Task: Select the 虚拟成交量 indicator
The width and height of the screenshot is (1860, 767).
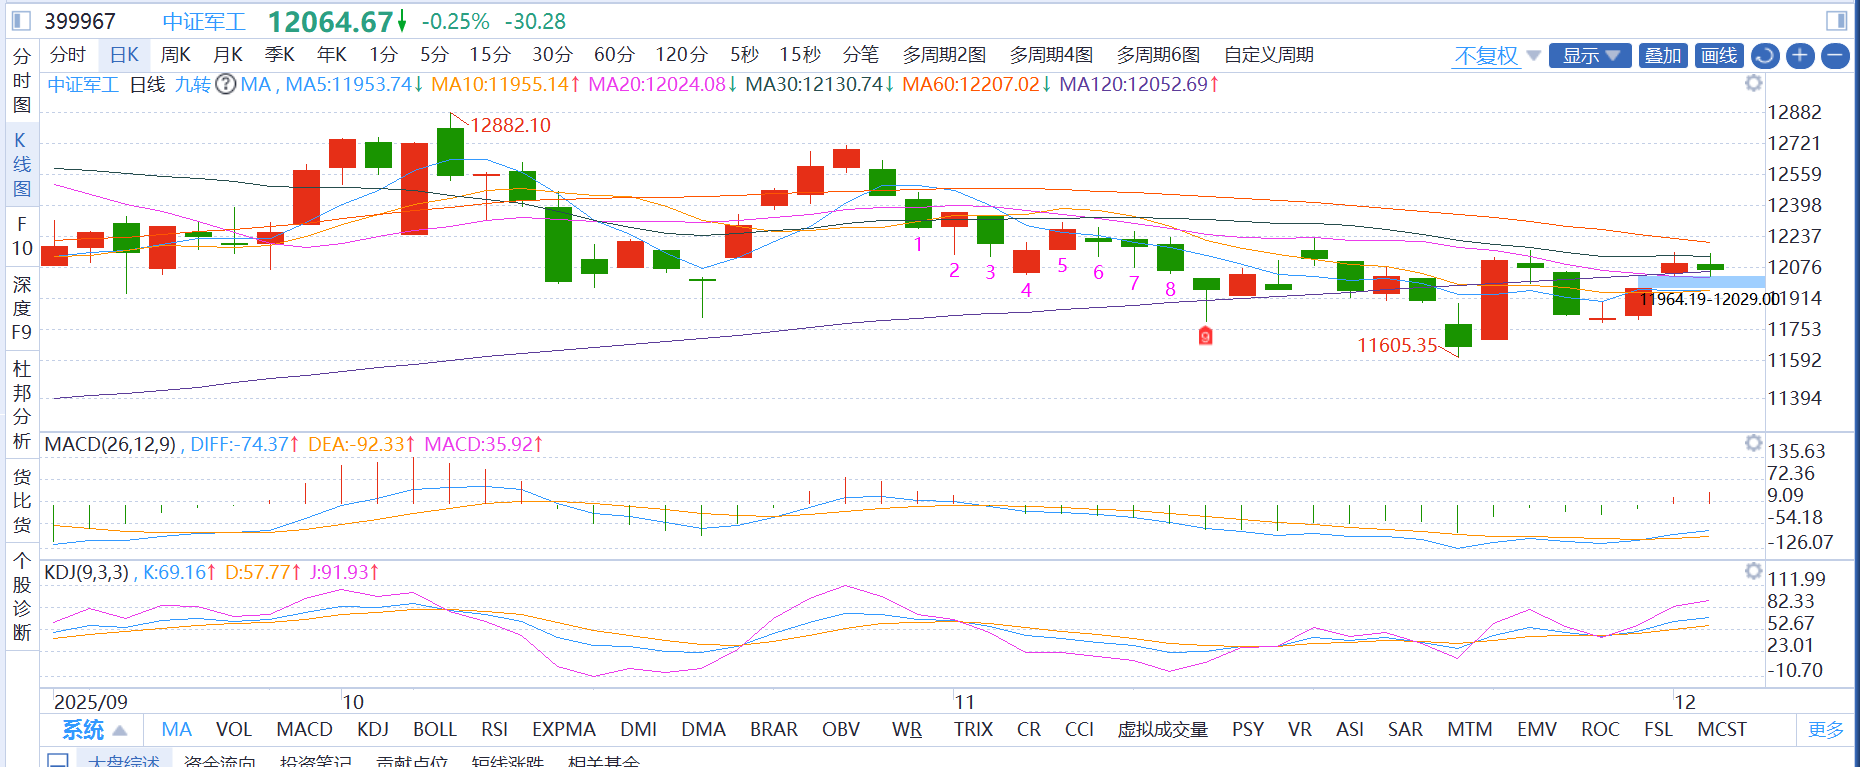Action: click(x=1162, y=730)
